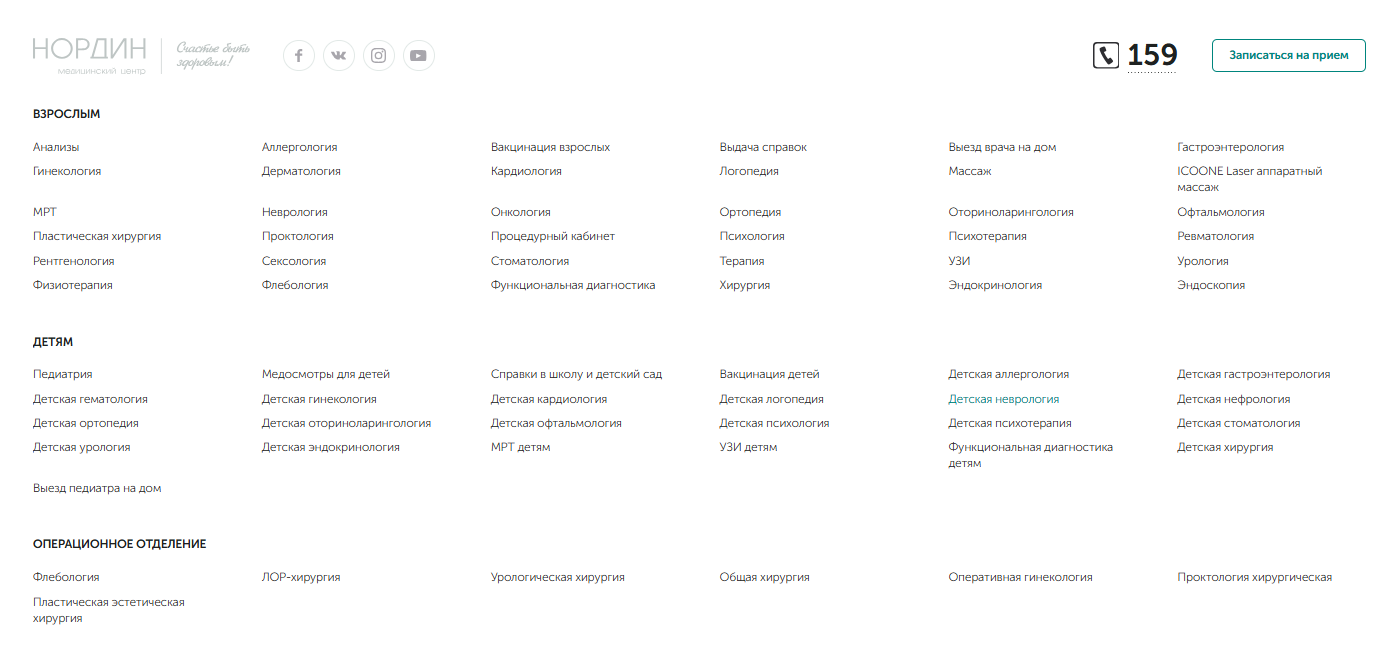Open Пластическая эстетическая хирургия

(x=109, y=610)
